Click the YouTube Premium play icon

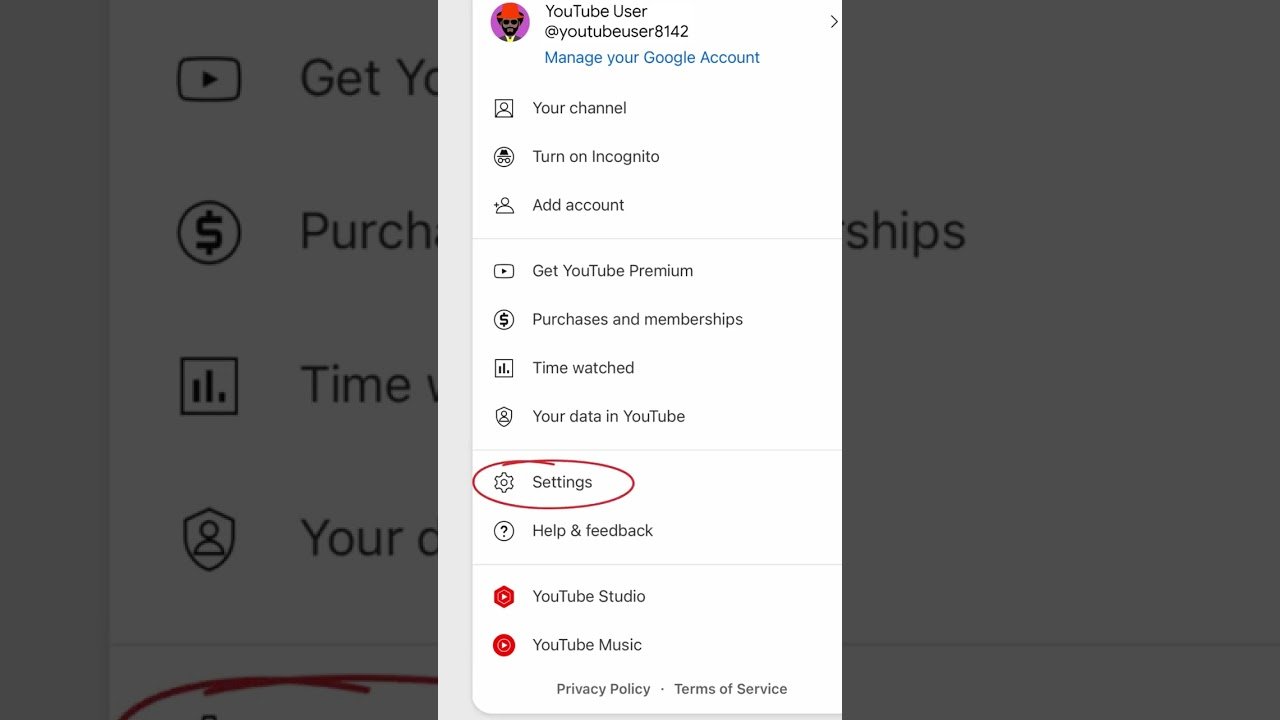click(x=504, y=271)
